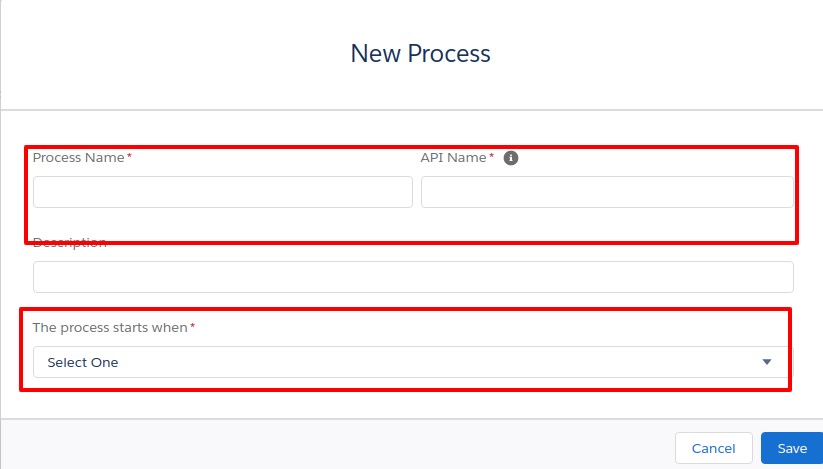Screen dimensions: 823x469
Task: Open the process starts when combo box
Action: [400, 362]
